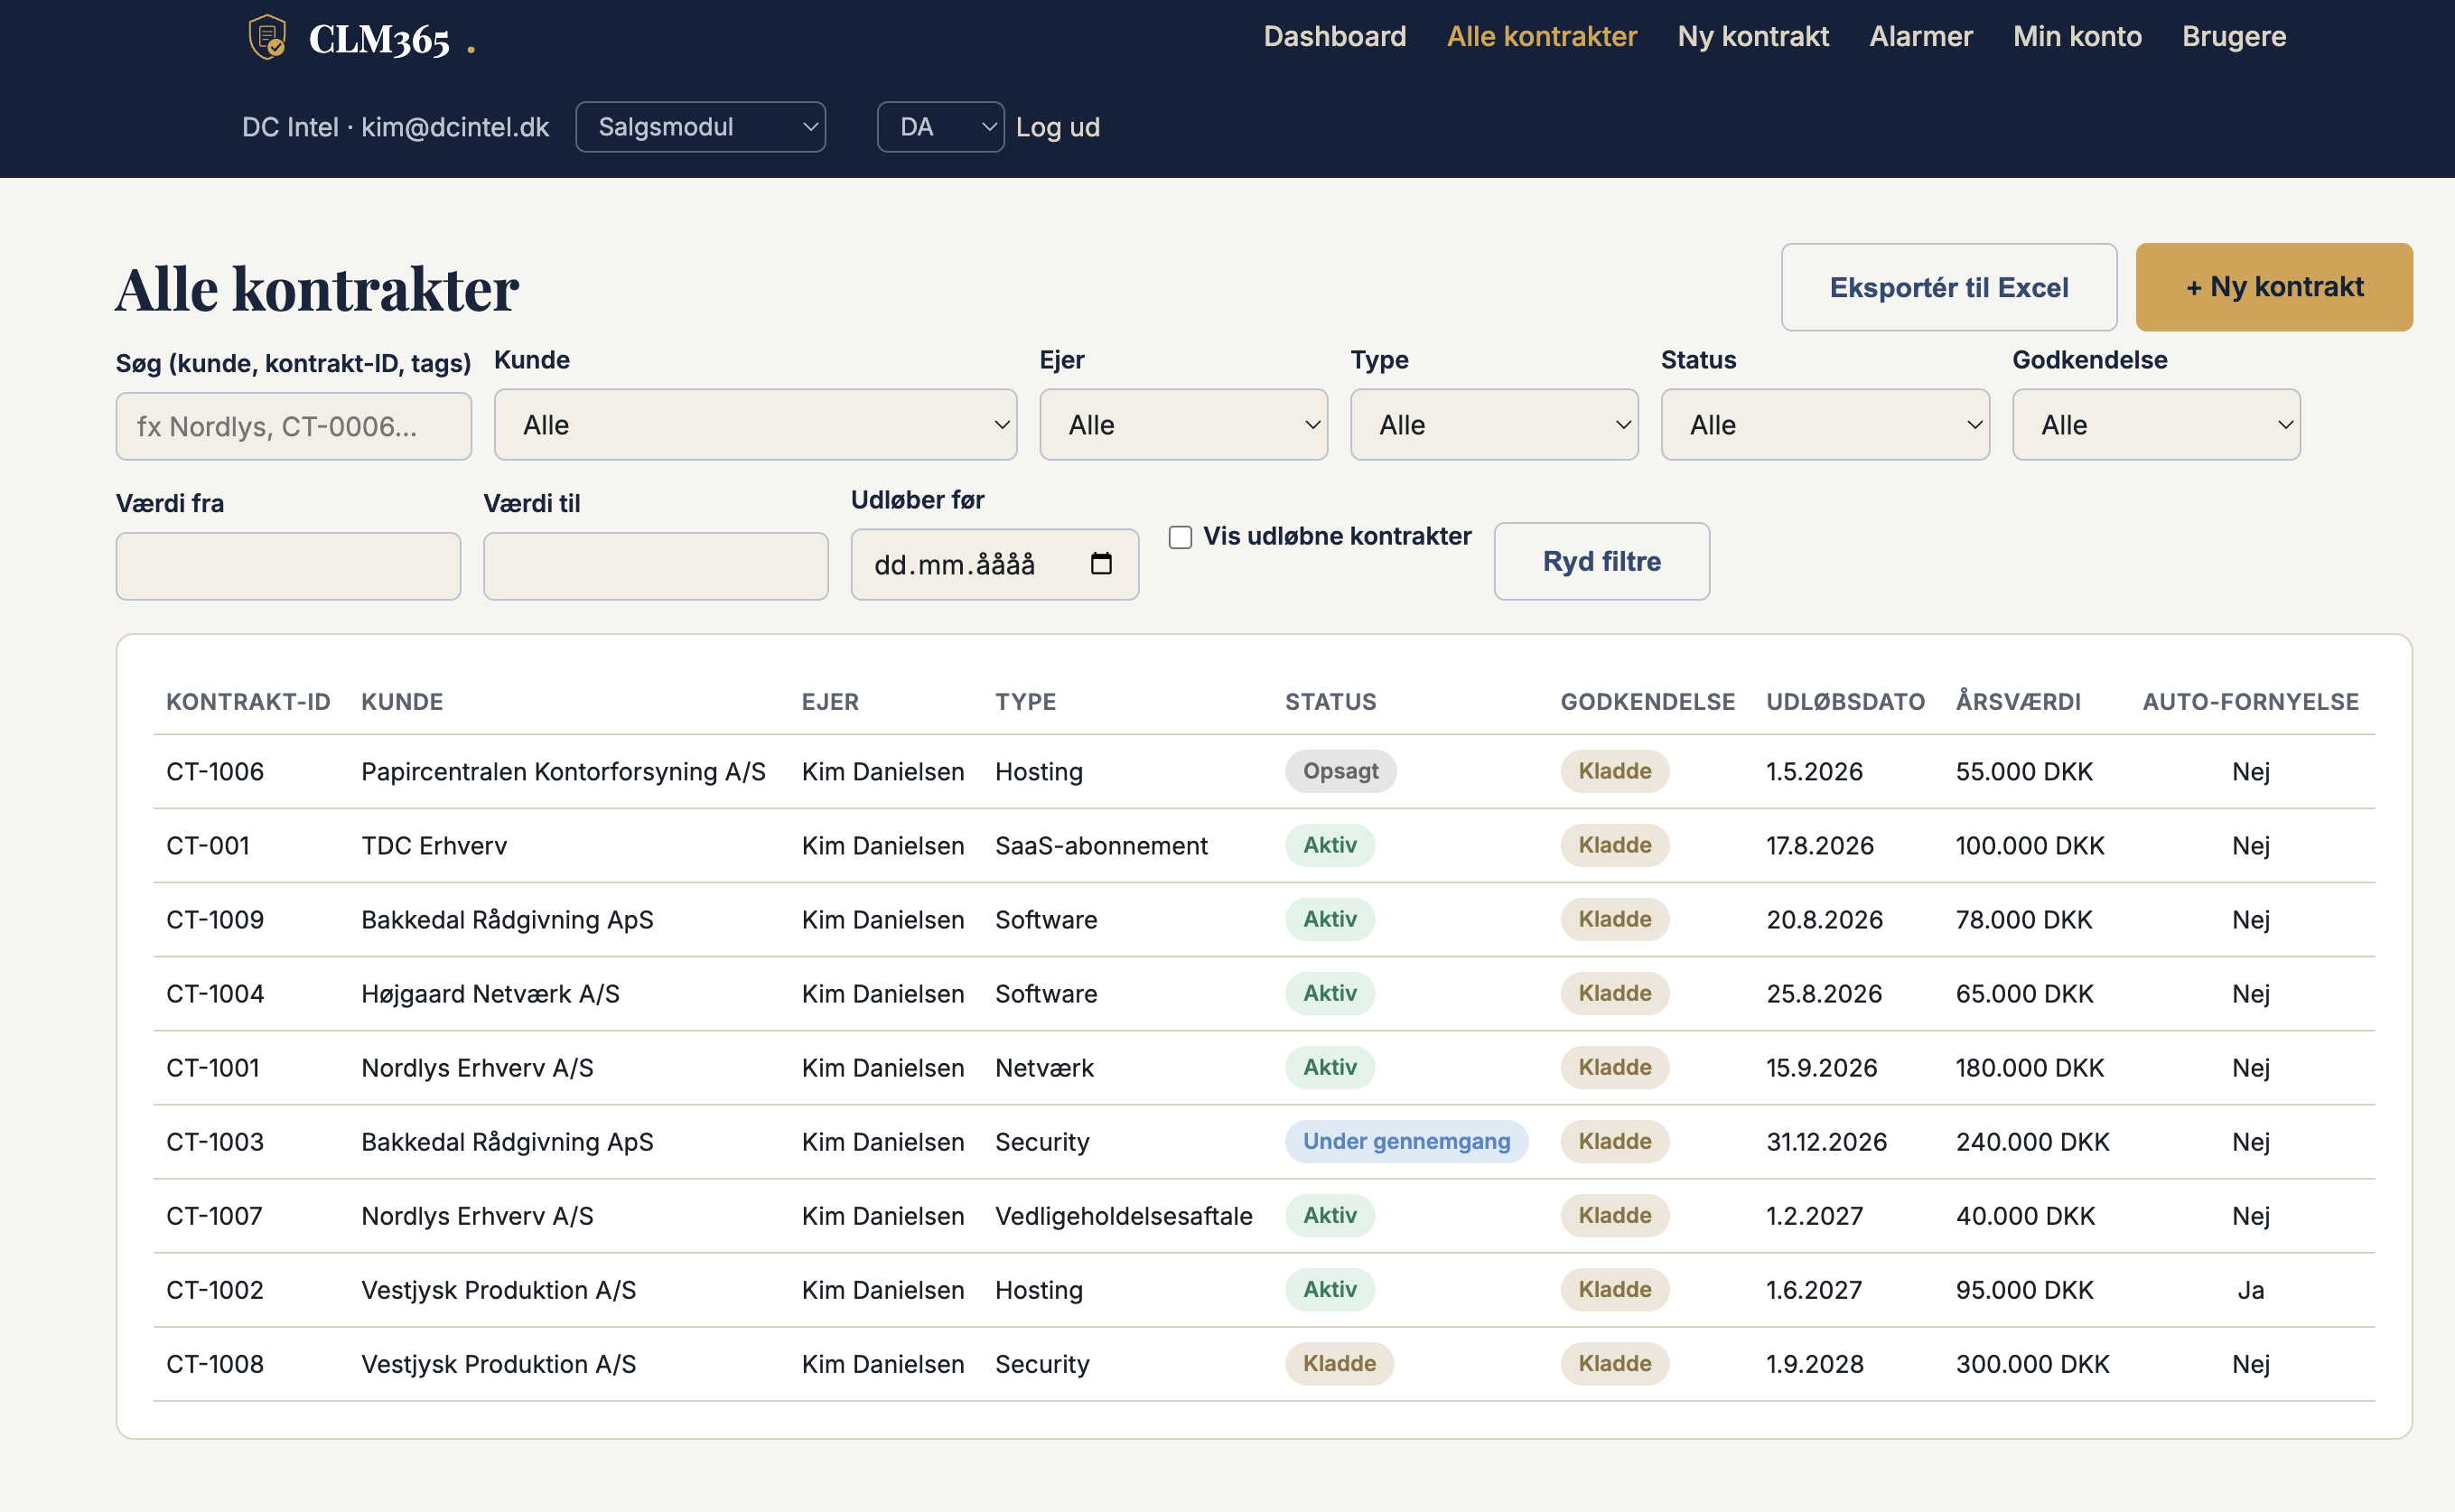The height and width of the screenshot is (1512, 2455).
Task: Click the CLM365 shield logo icon
Action: [267, 38]
